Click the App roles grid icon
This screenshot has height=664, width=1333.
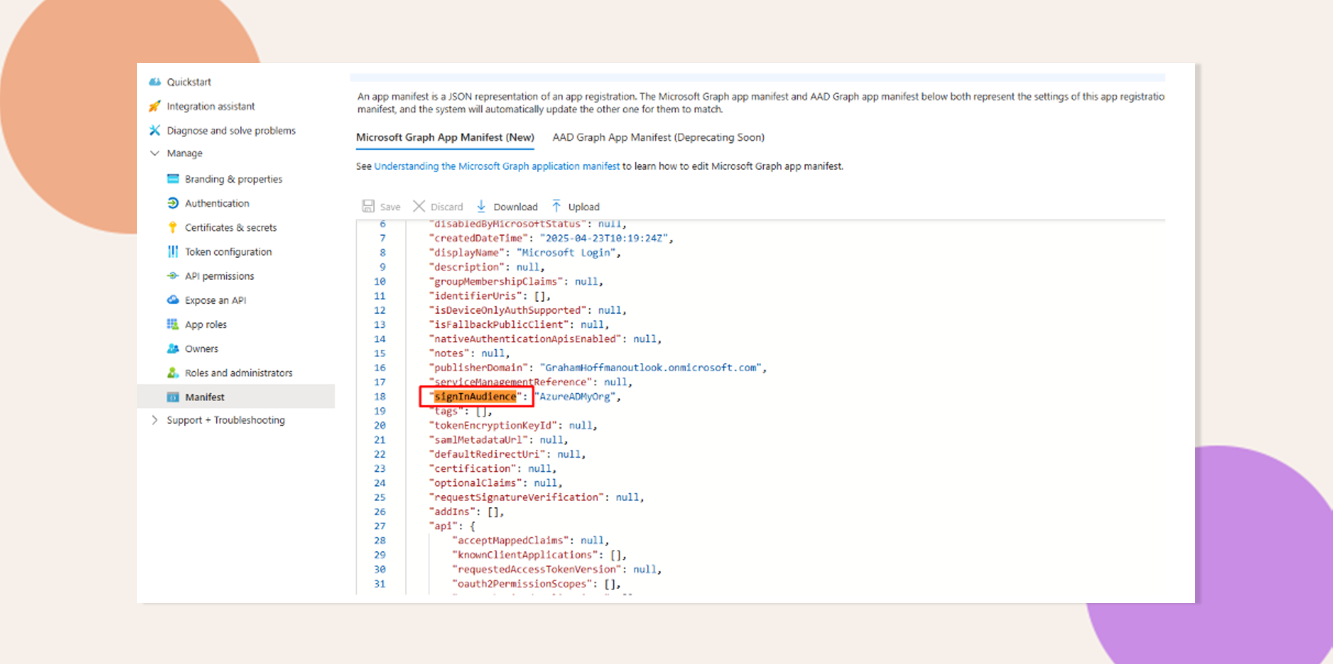(x=173, y=324)
